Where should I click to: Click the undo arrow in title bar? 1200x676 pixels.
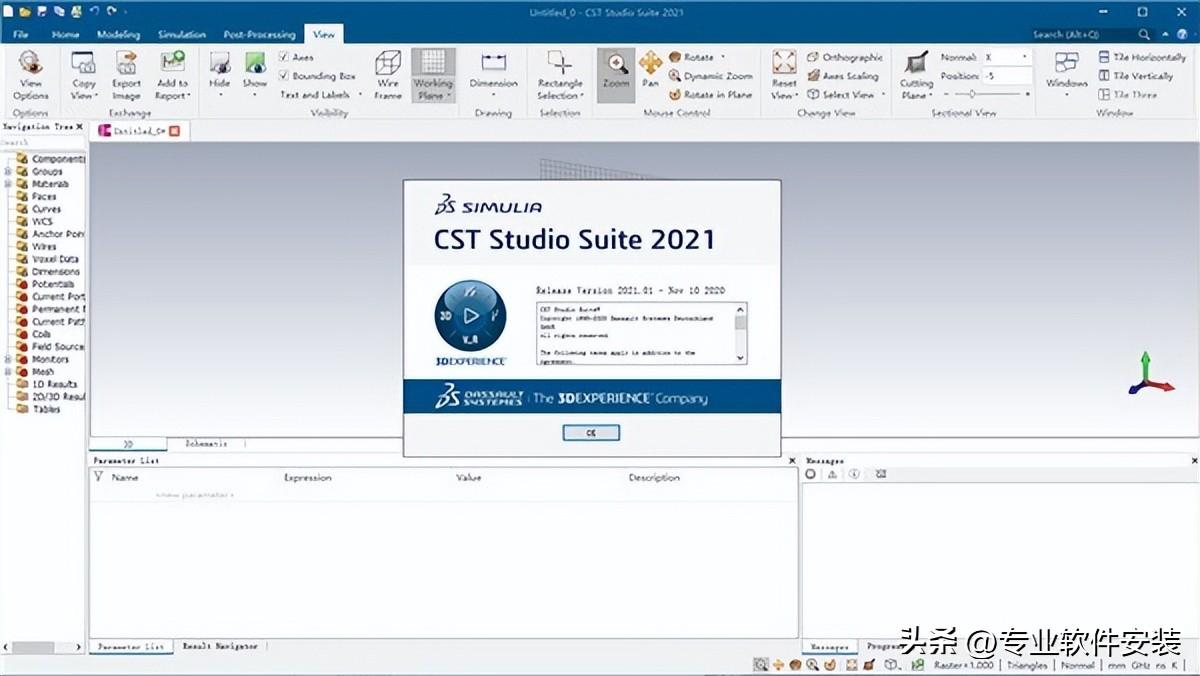(94, 11)
